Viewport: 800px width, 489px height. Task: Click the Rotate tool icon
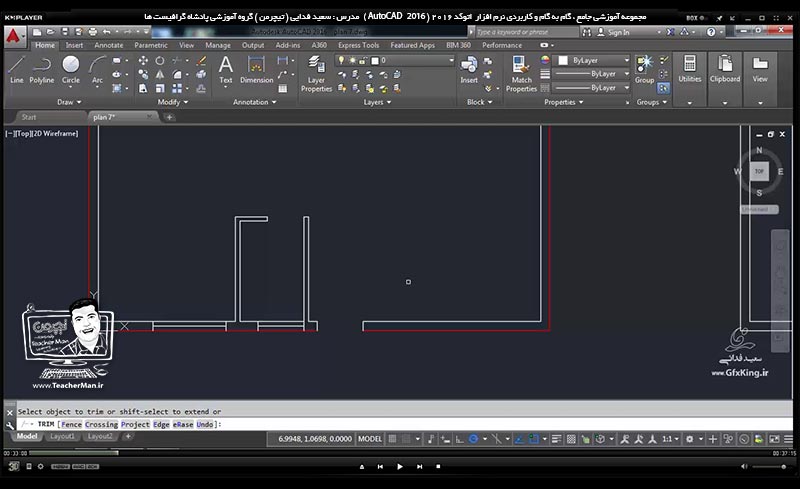pyautogui.click(x=160, y=61)
